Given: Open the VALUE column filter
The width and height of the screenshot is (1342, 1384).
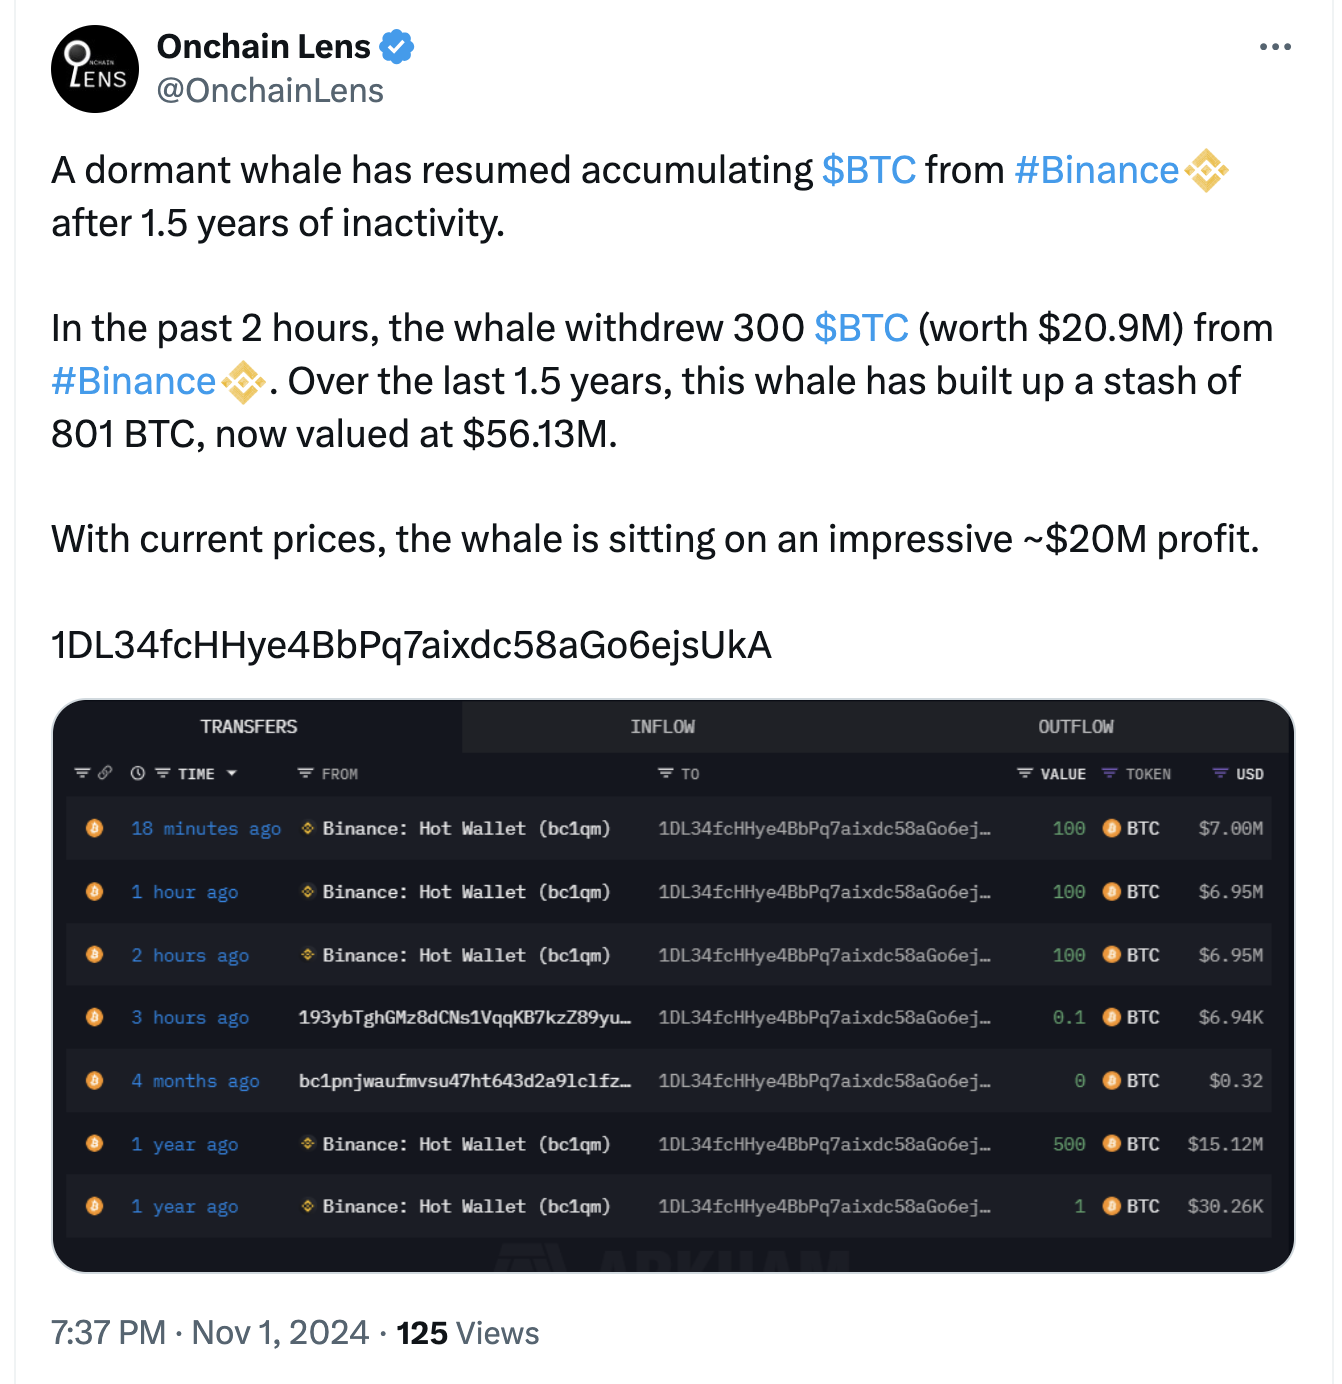Looking at the screenshot, I should [x=1024, y=772].
